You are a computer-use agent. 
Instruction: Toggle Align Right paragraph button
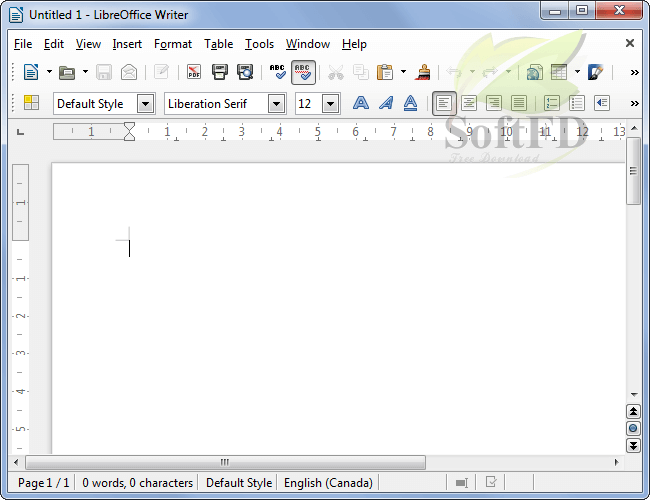click(494, 103)
